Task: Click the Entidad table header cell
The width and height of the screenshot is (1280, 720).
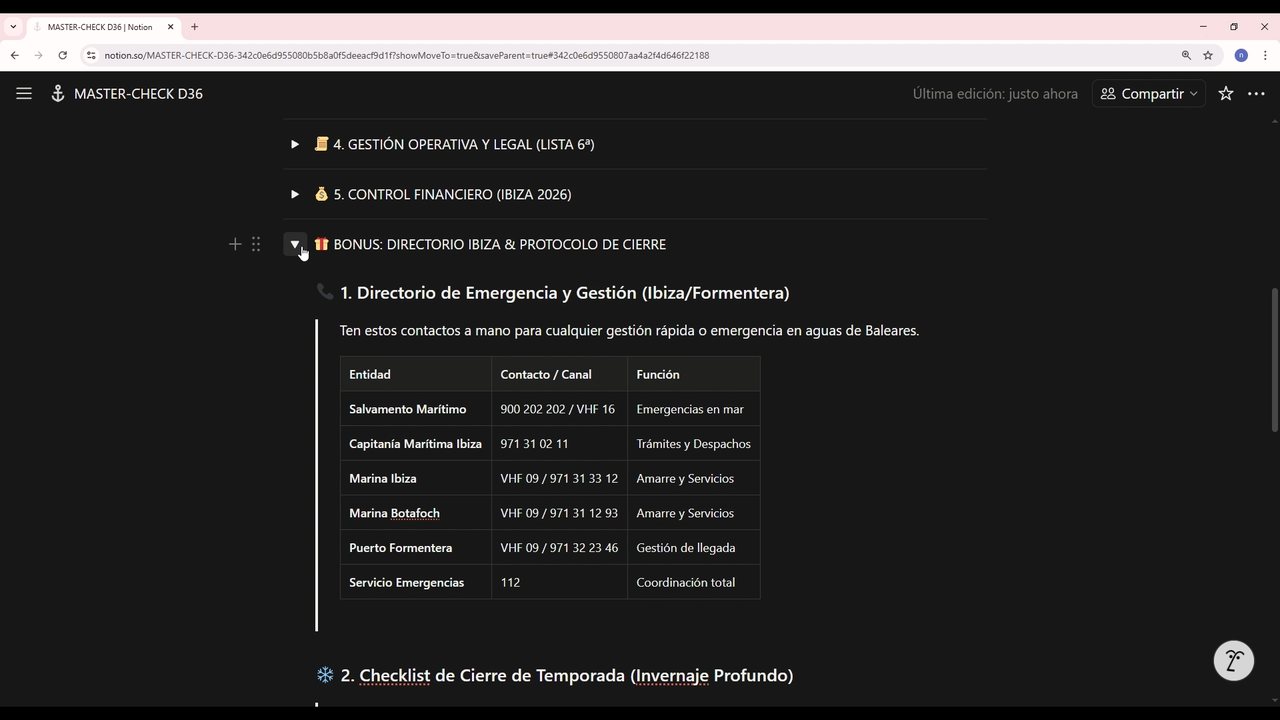Action: tap(416, 374)
